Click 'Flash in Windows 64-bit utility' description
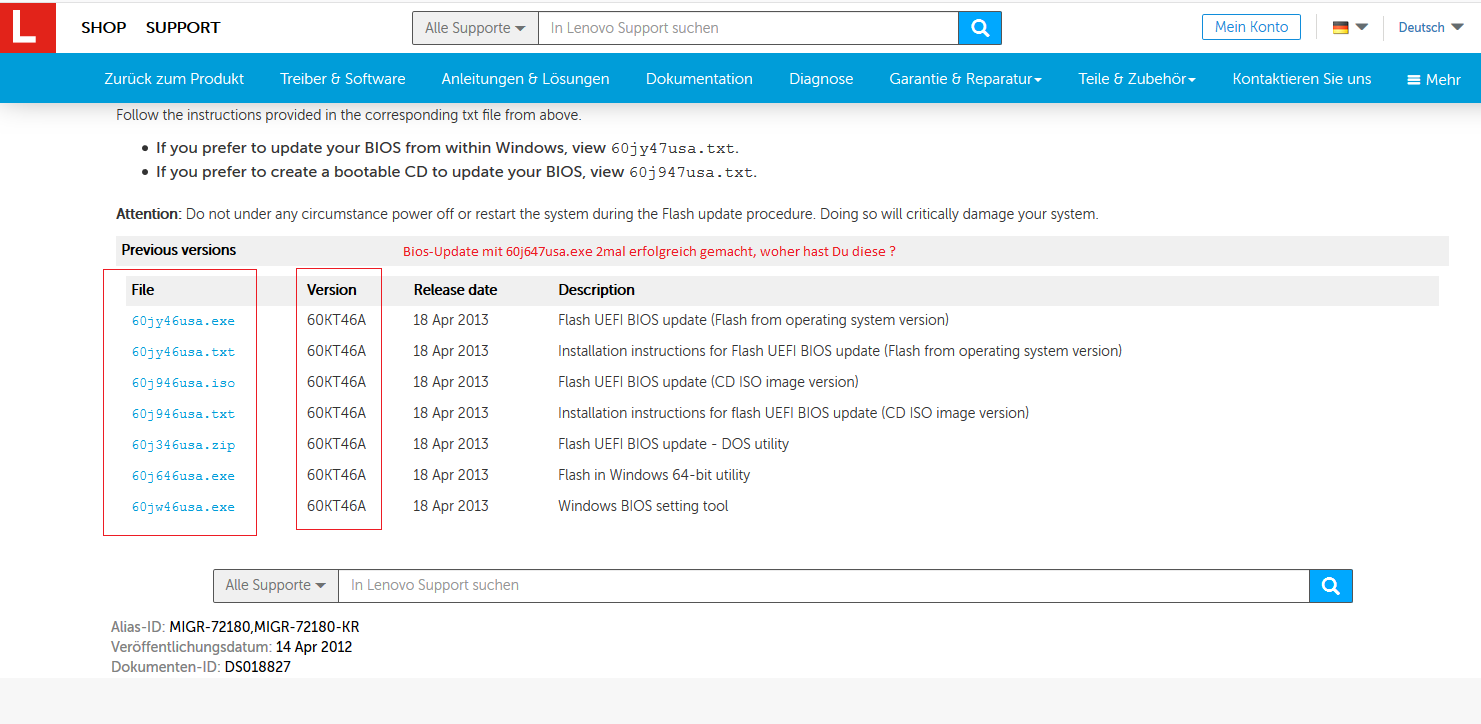This screenshot has height=724, width=1481. point(654,475)
